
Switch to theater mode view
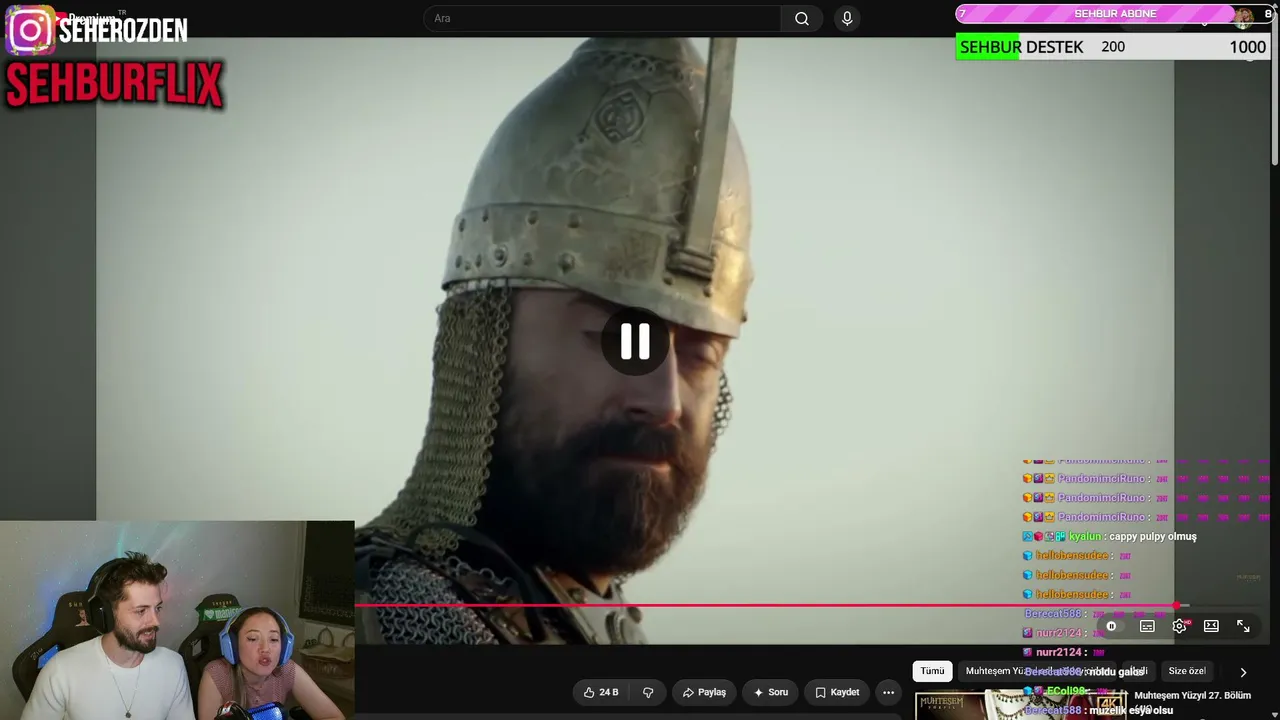point(1211,626)
